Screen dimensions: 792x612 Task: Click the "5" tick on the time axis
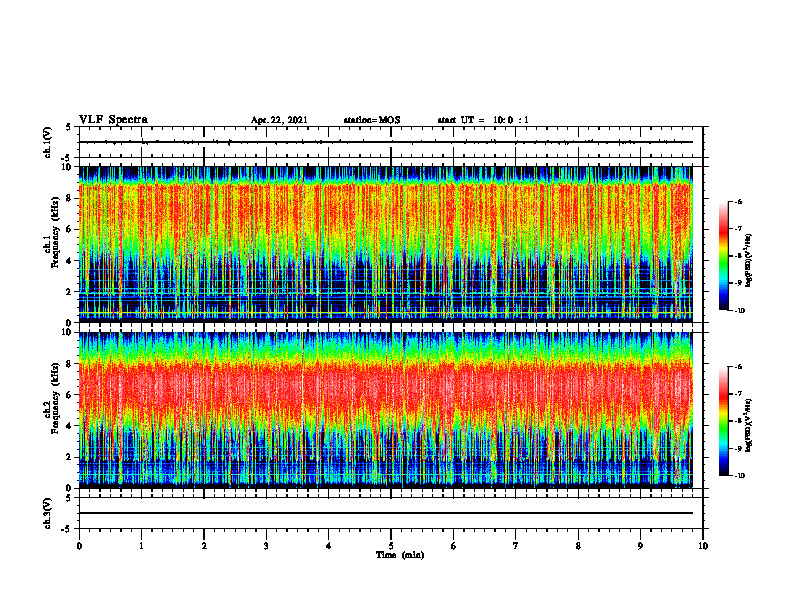click(391, 546)
